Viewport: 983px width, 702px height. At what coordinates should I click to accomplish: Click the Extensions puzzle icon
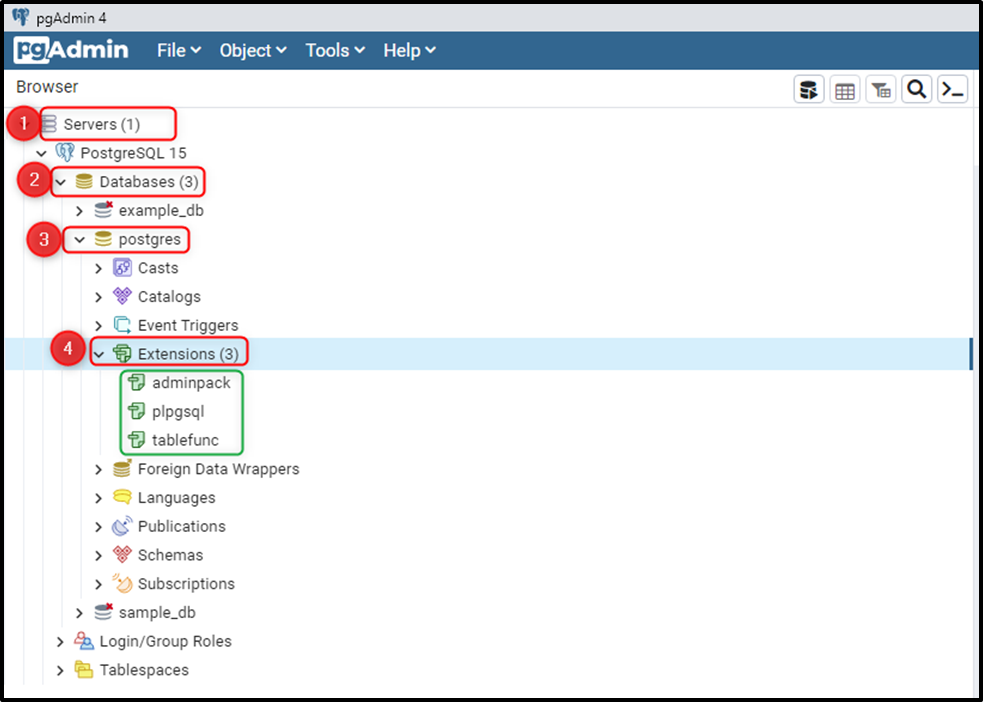(121, 353)
